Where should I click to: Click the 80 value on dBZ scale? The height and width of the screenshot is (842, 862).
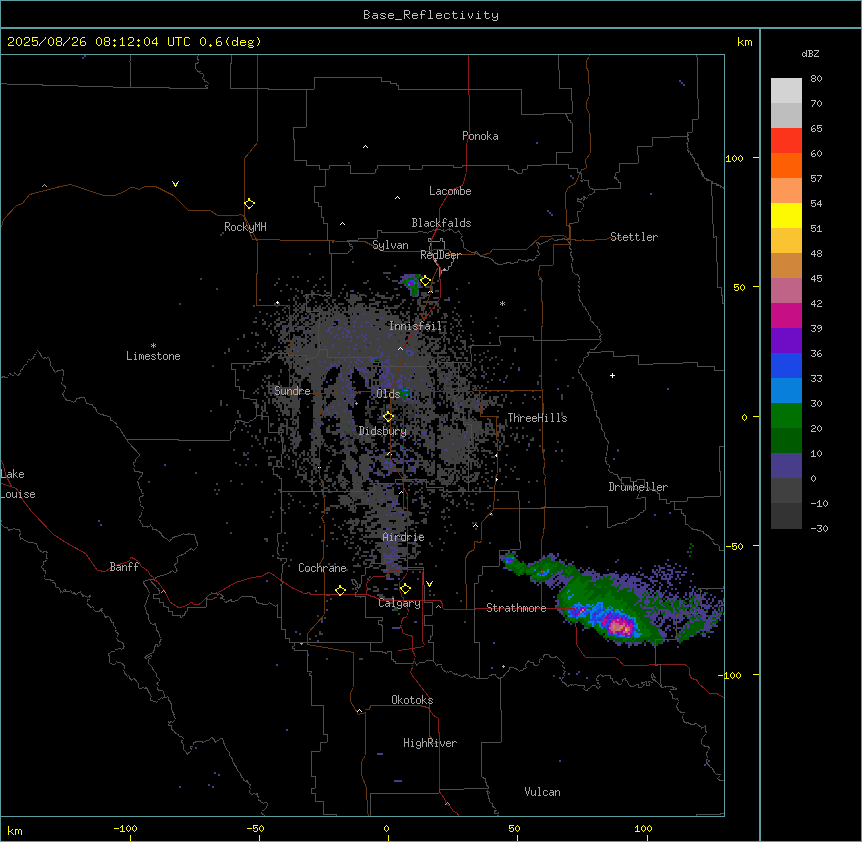[x=816, y=79]
